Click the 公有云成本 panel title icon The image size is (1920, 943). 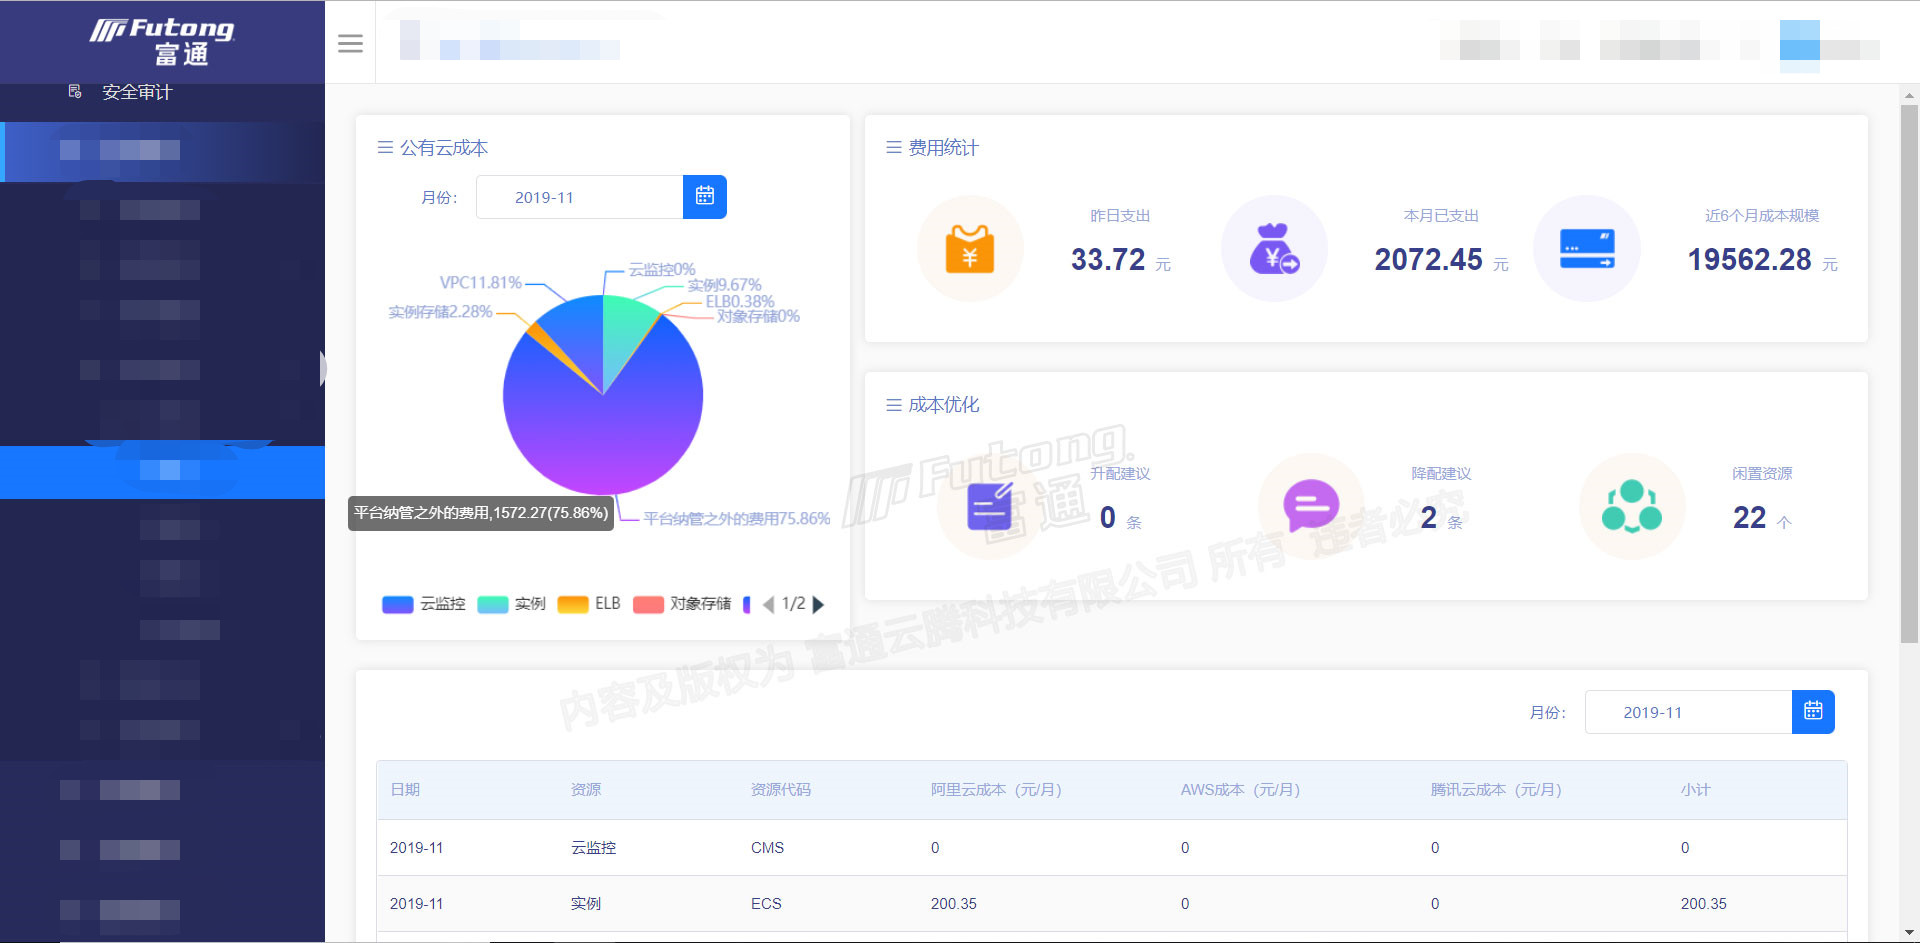click(x=385, y=148)
